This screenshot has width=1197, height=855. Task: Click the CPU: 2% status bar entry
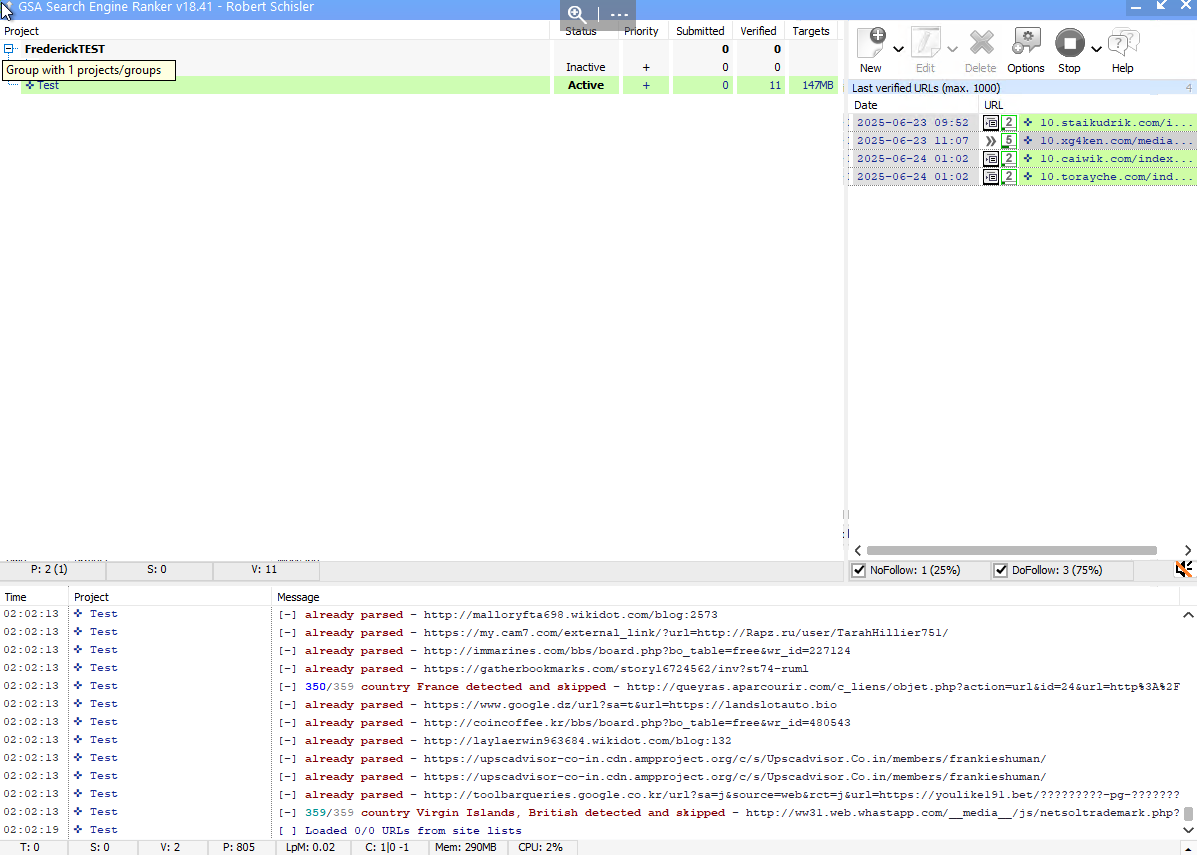click(540, 847)
